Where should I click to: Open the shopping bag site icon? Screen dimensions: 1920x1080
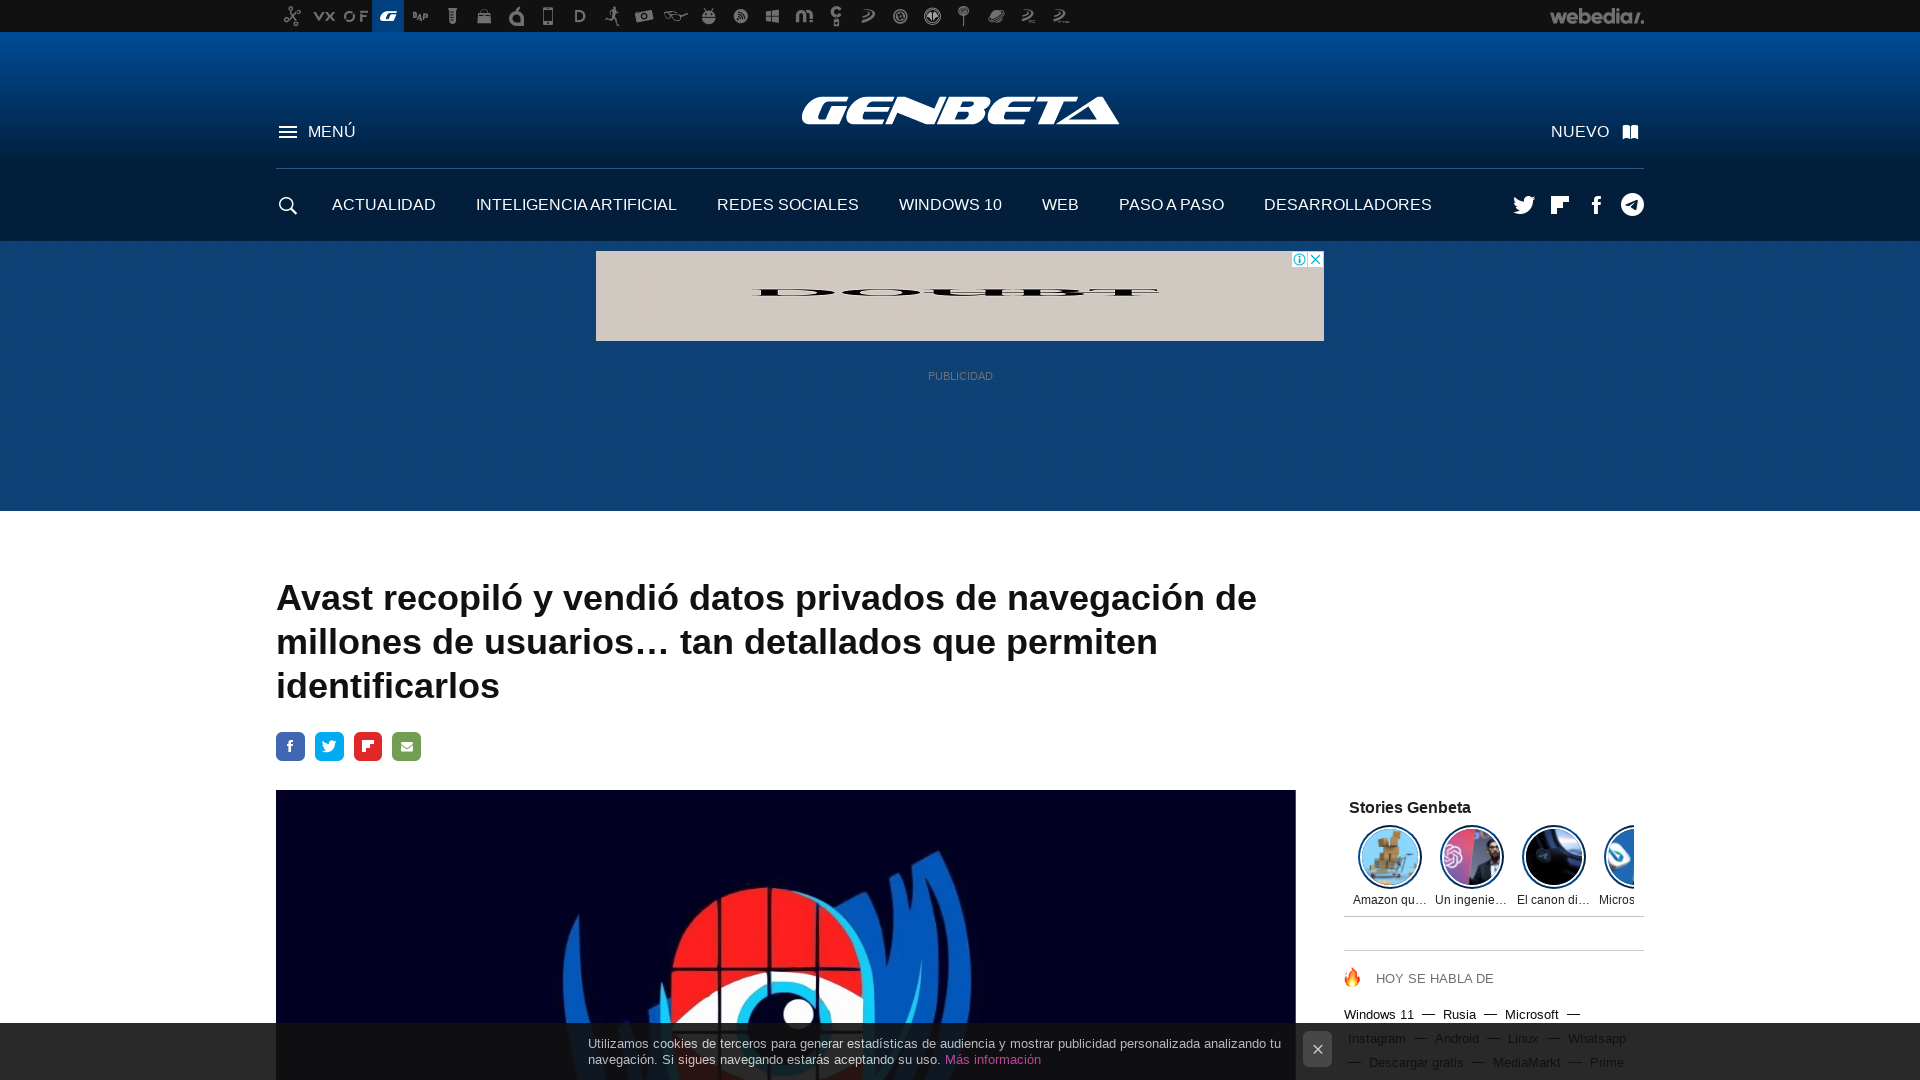[x=484, y=16]
